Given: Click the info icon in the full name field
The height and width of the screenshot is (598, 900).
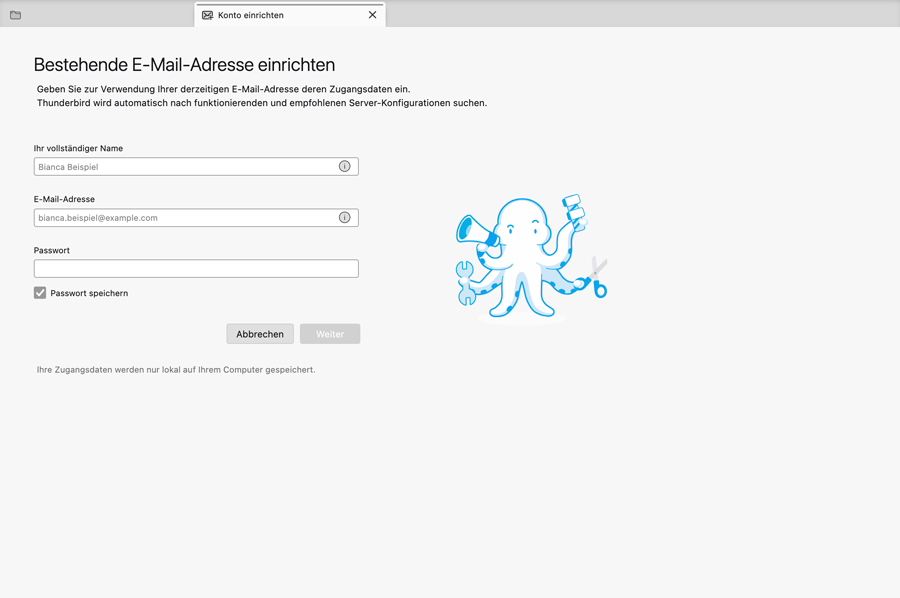Looking at the screenshot, I should click(x=344, y=166).
